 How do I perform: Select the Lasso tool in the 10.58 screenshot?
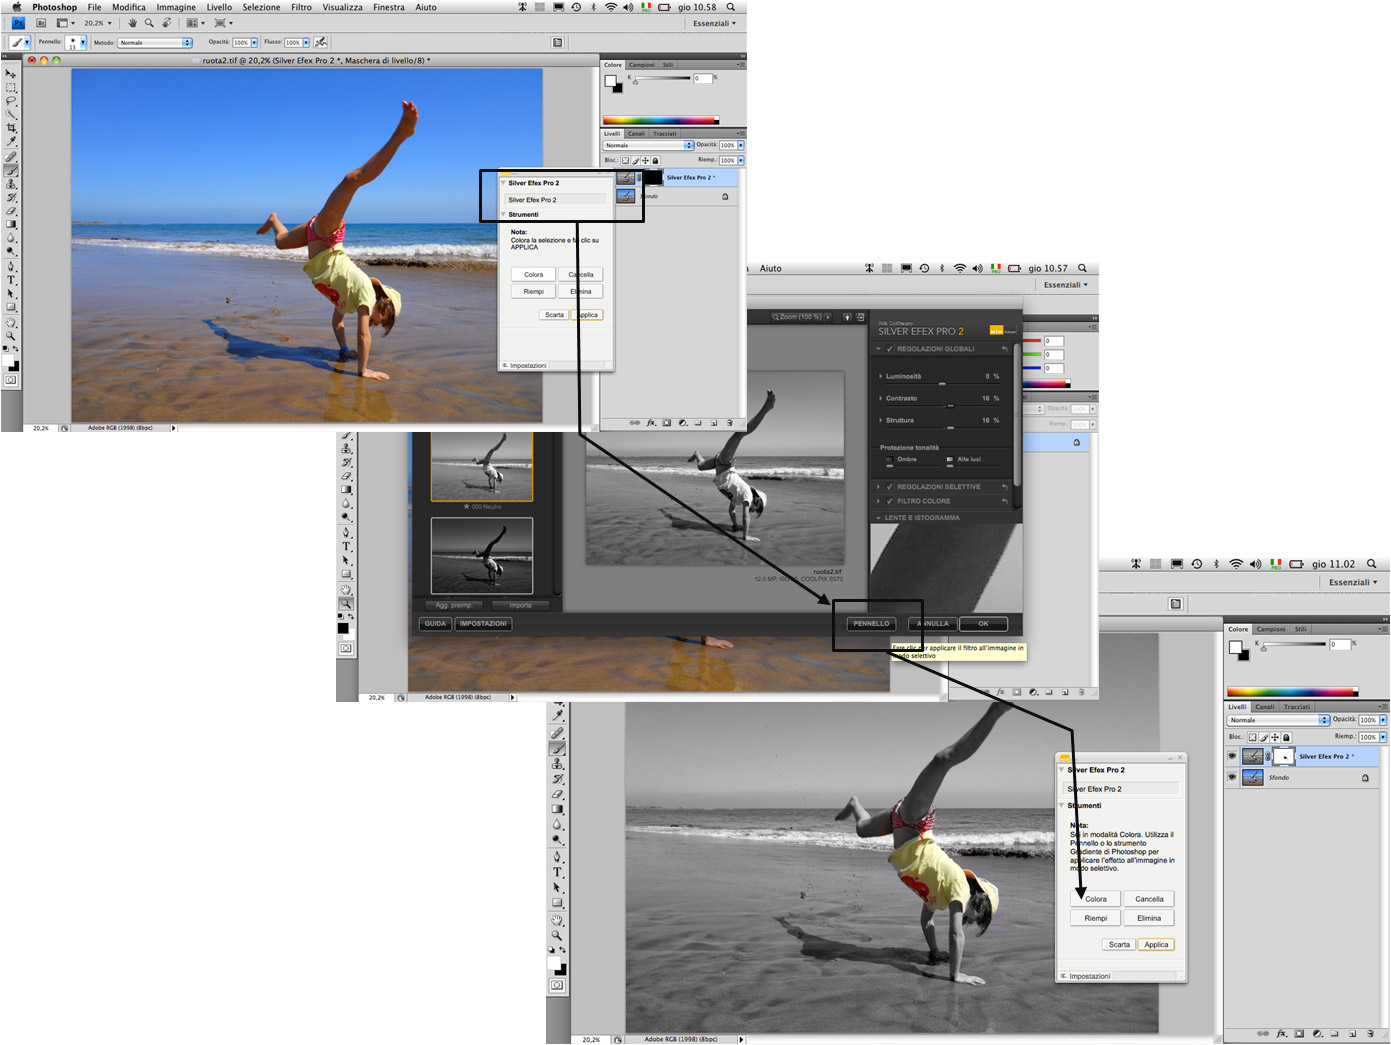(11, 101)
